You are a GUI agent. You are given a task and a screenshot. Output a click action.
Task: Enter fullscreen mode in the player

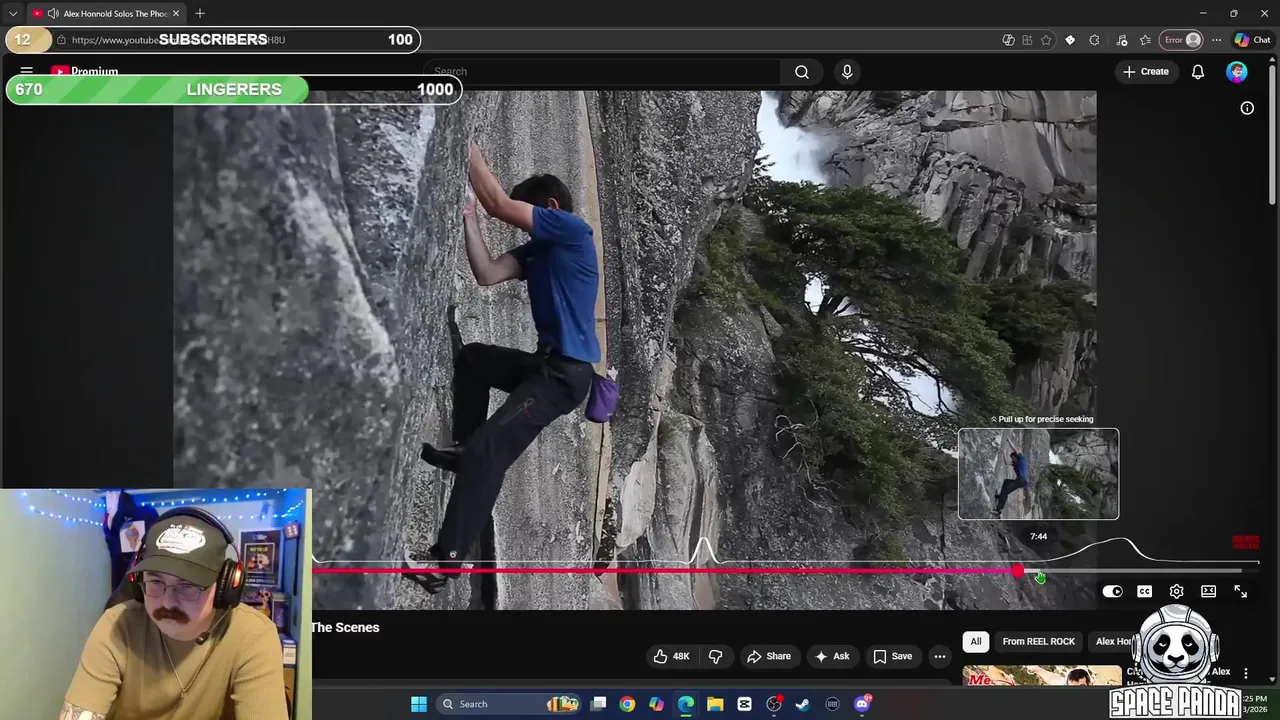pos(1240,591)
